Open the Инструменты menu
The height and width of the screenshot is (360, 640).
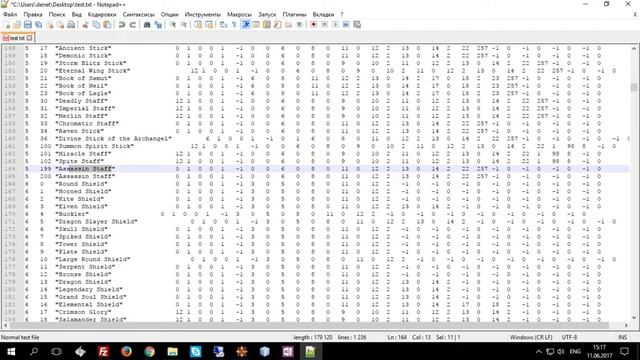tap(202, 14)
